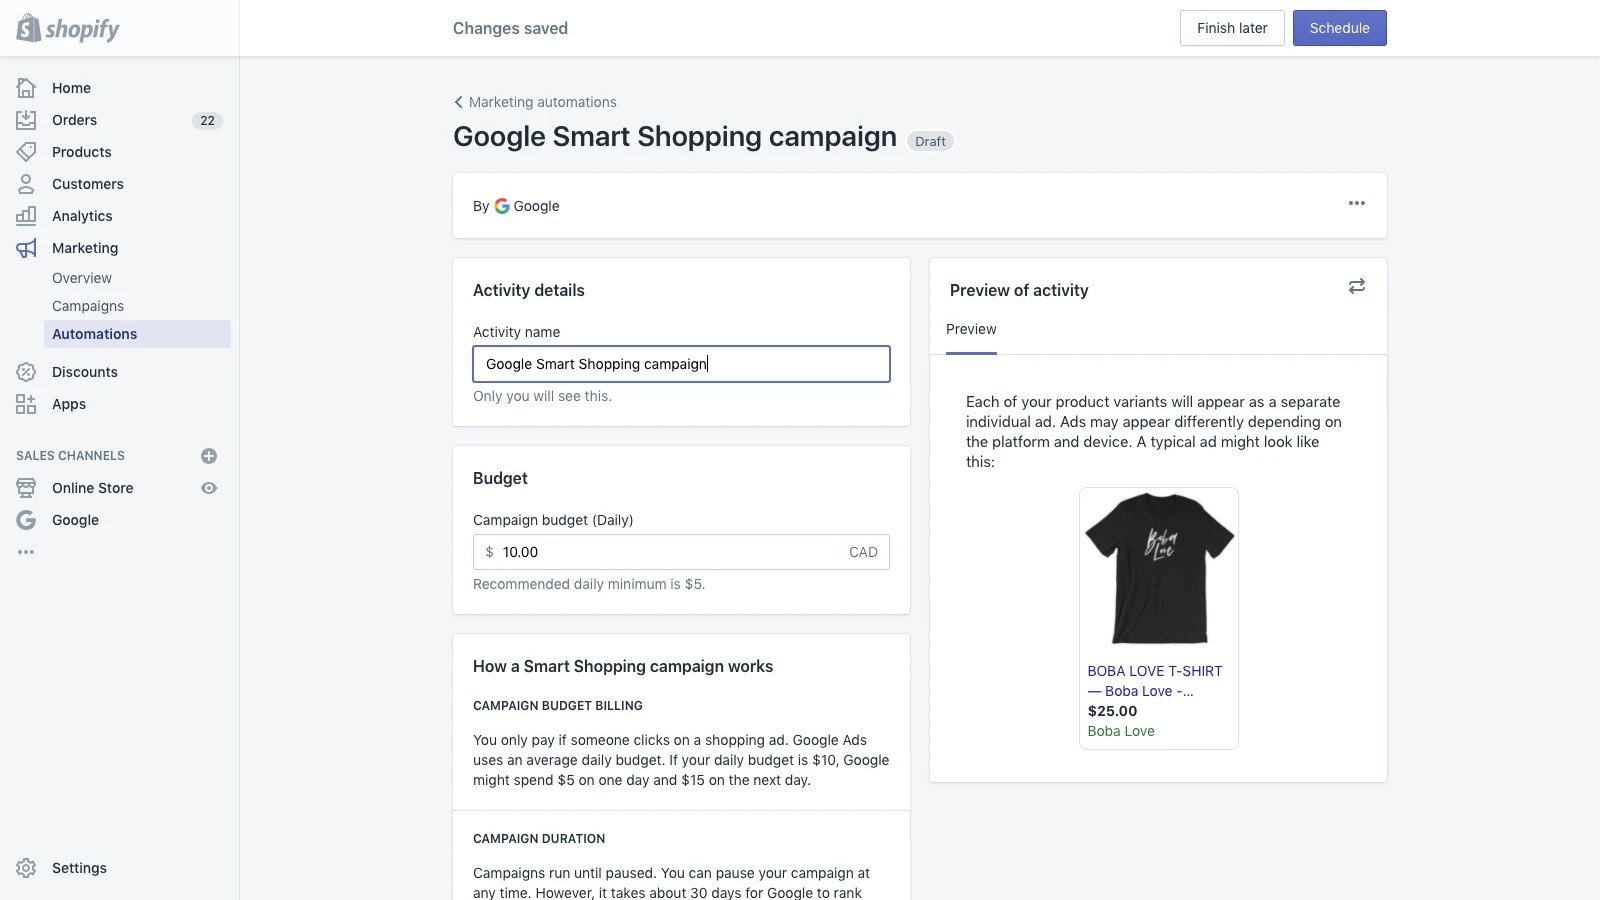Click the Customers person icon

pyautogui.click(x=27, y=184)
